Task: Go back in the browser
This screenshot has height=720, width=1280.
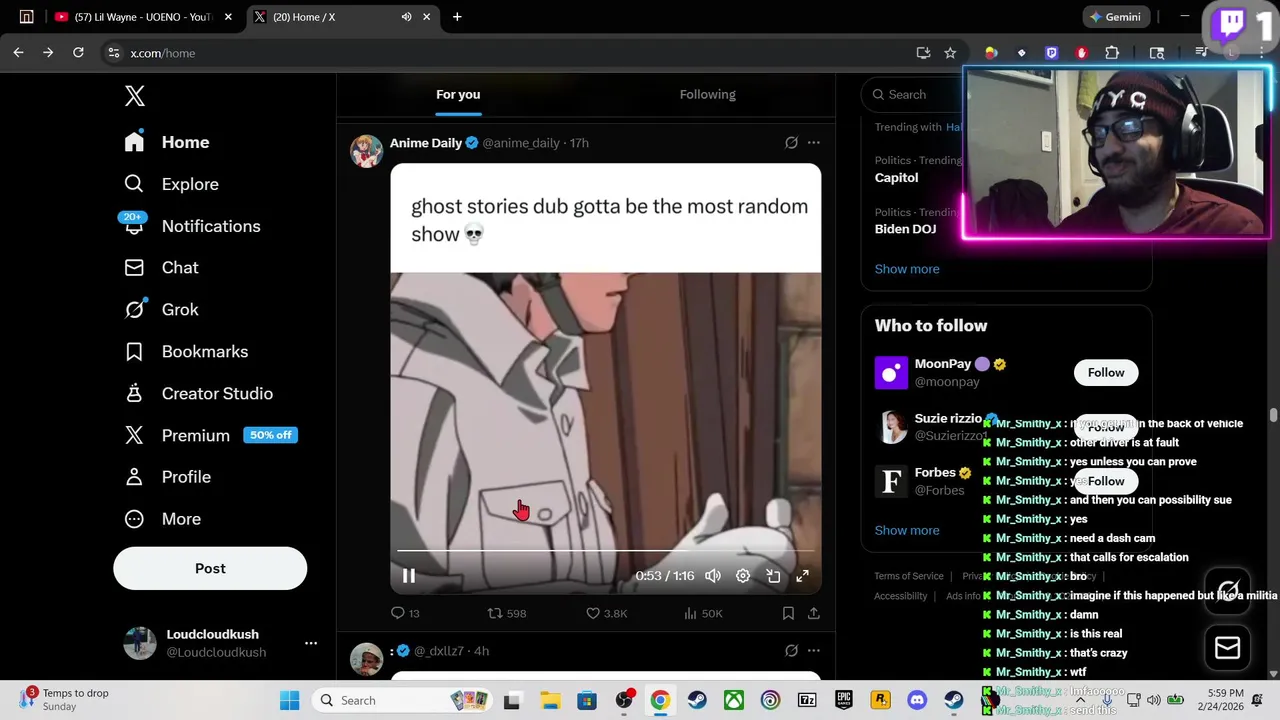Action: click(18, 53)
